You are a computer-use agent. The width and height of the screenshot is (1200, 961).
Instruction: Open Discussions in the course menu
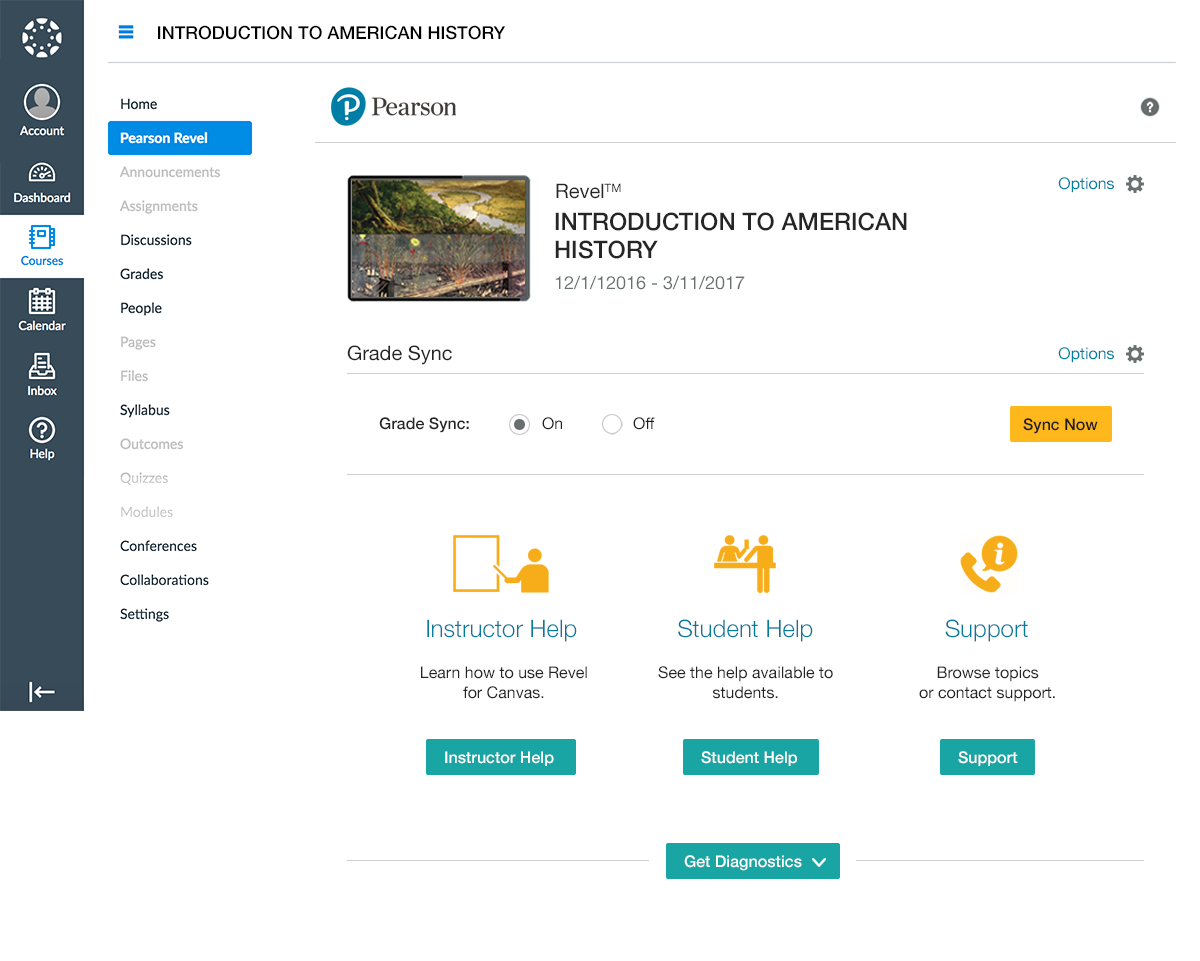[x=156, y=240]
